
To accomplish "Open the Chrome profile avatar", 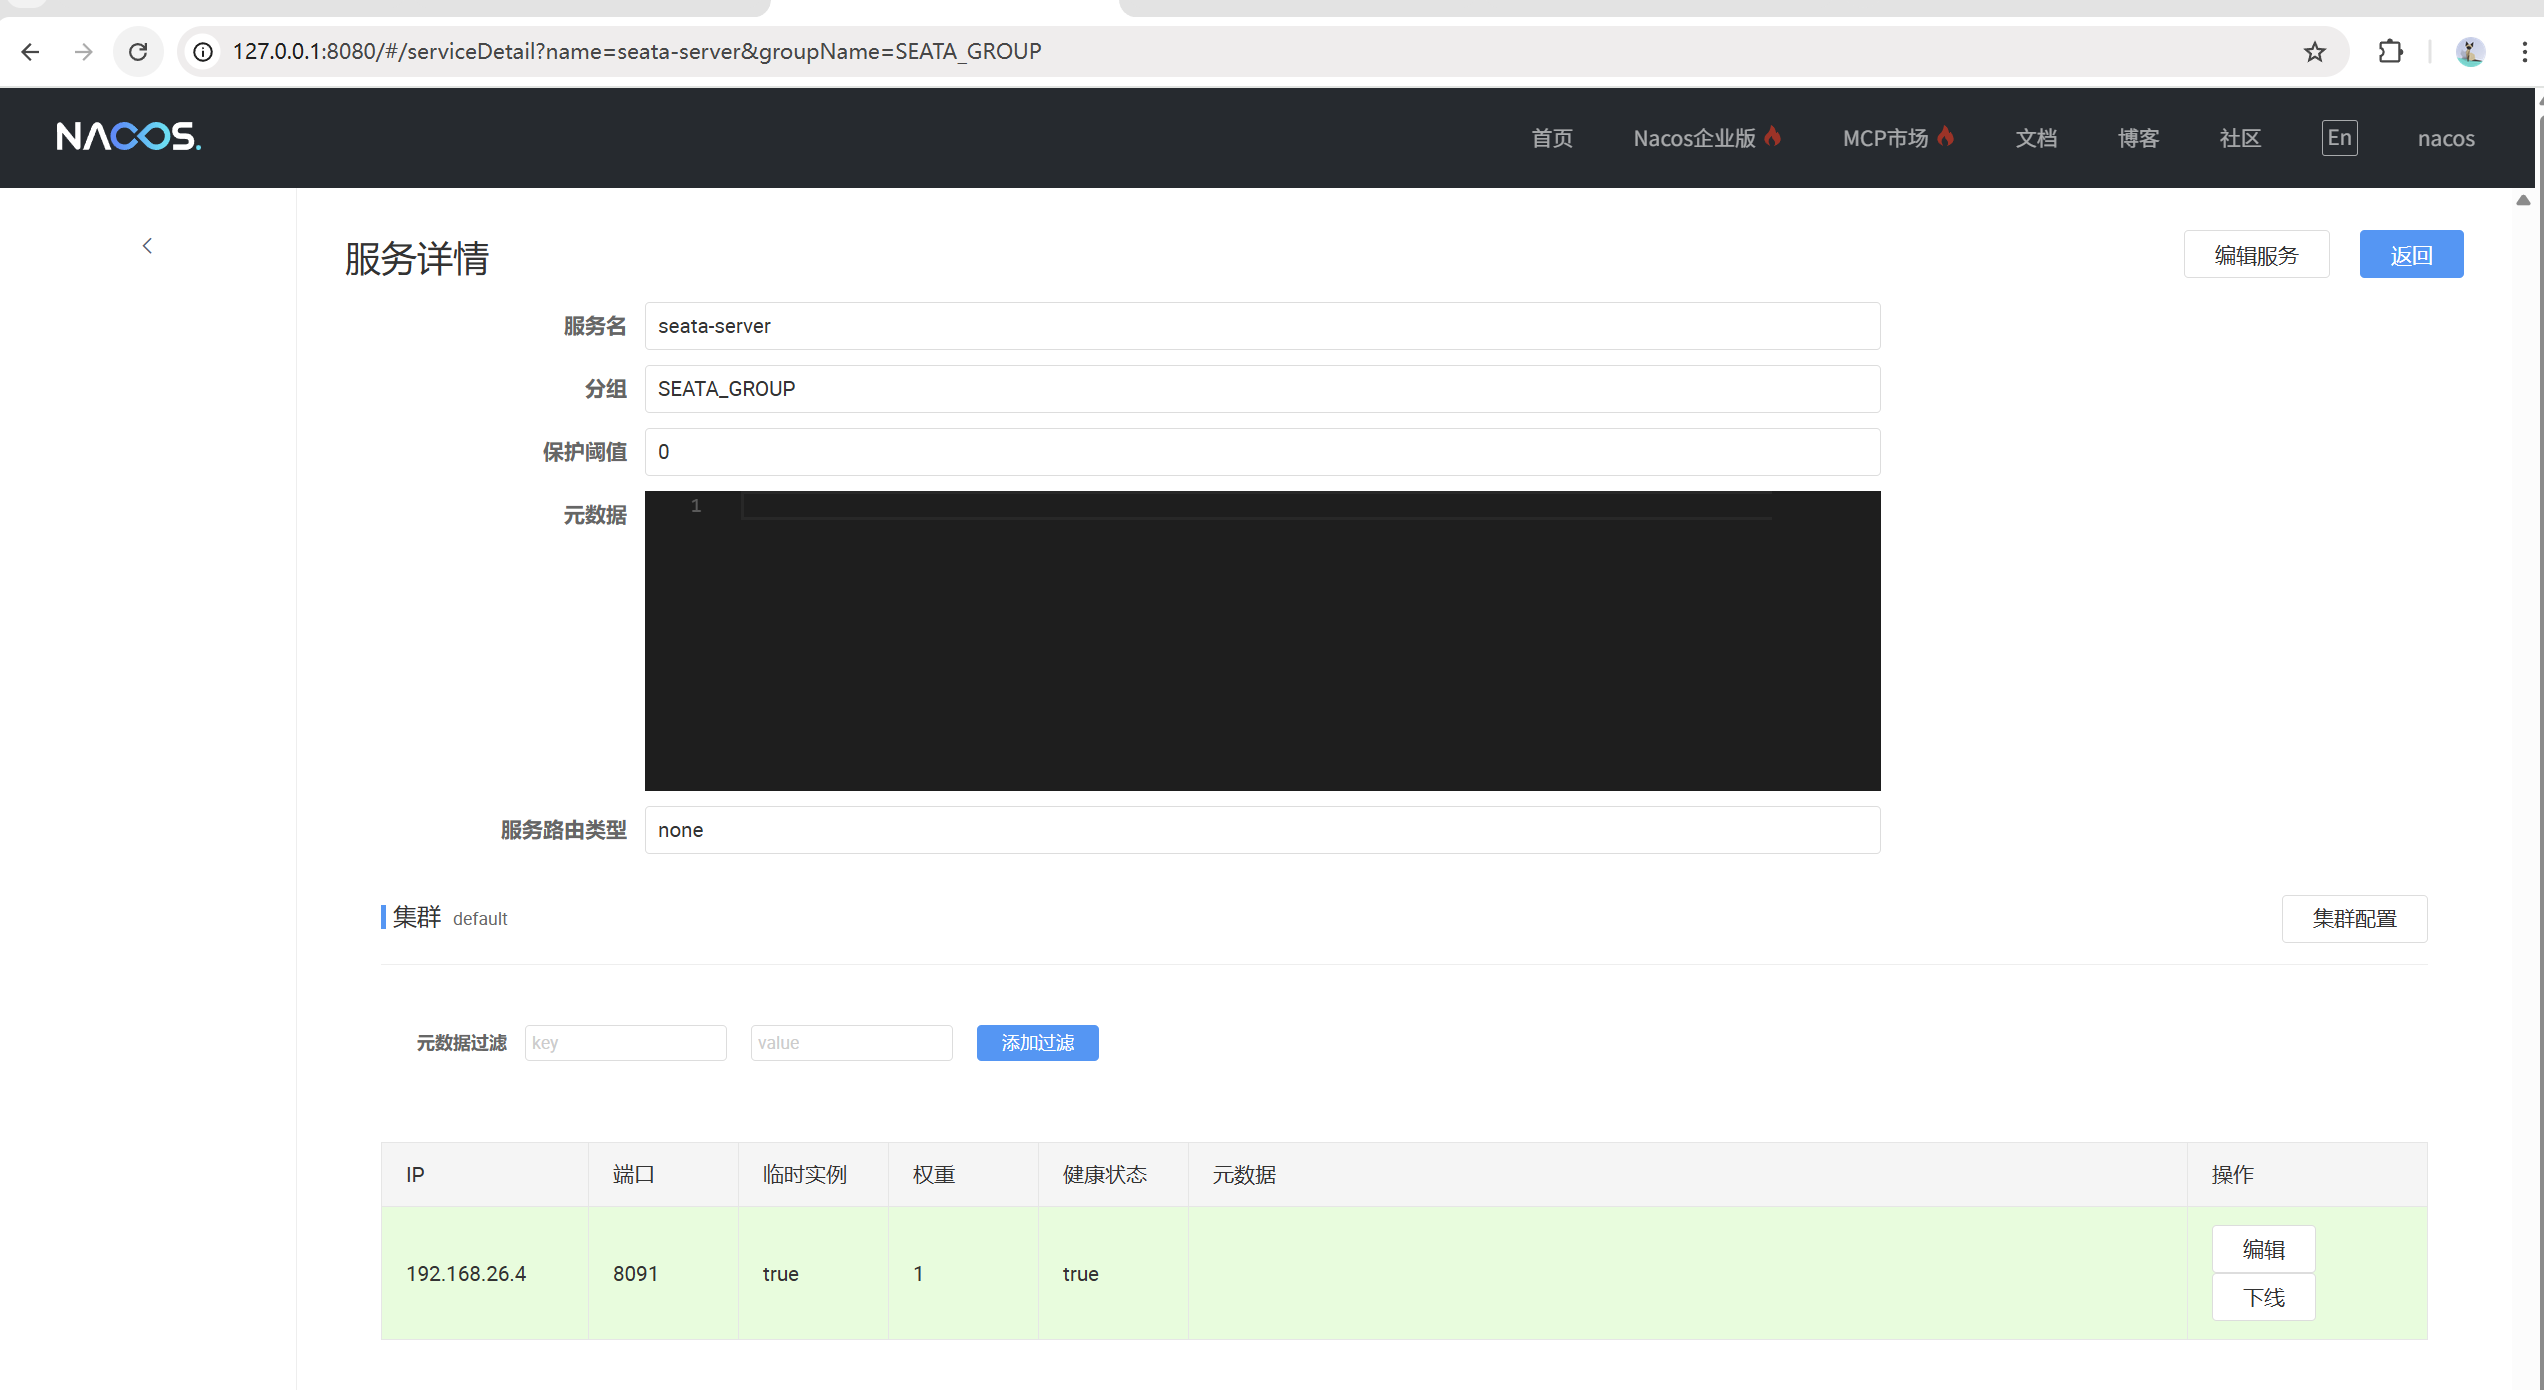I will [x=2470, y=52].
